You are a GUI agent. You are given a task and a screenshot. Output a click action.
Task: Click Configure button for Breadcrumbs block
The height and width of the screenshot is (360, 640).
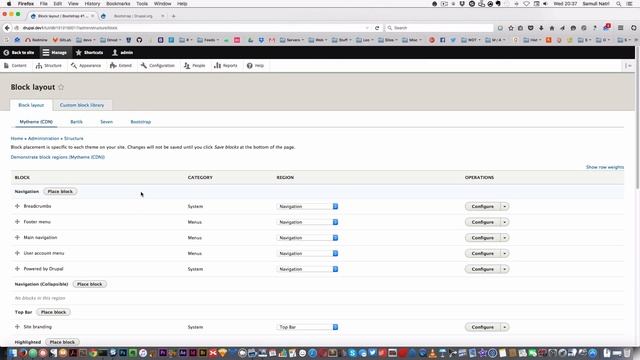click(483, 207)
